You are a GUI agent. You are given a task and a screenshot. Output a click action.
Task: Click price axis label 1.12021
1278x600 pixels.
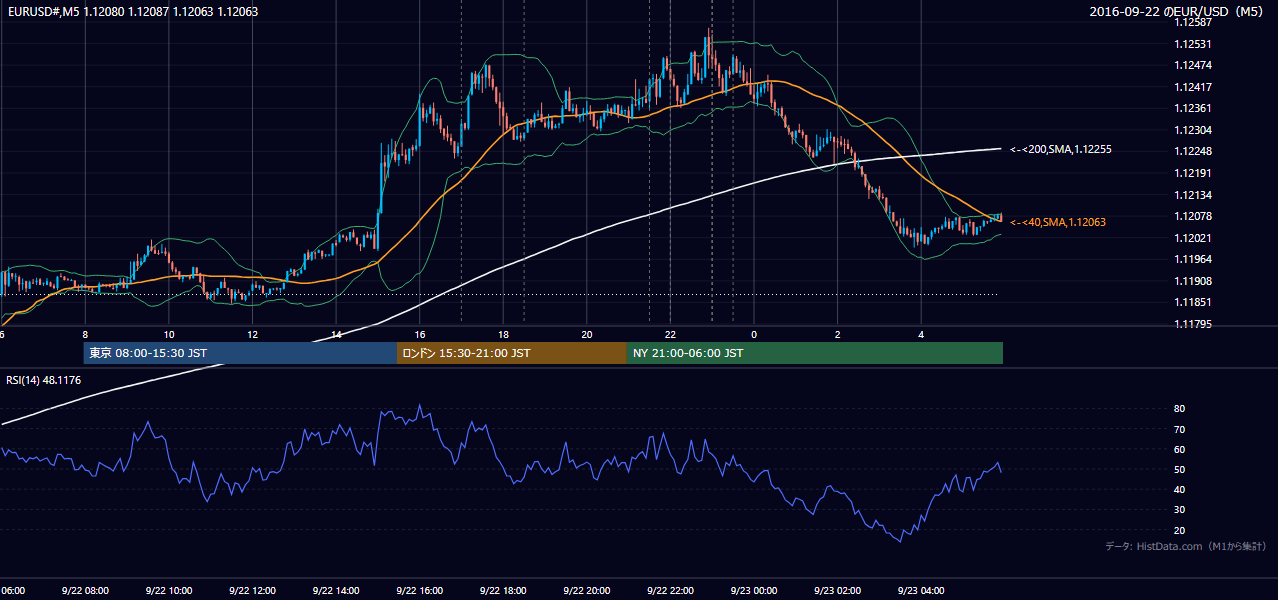point(1192,238)
